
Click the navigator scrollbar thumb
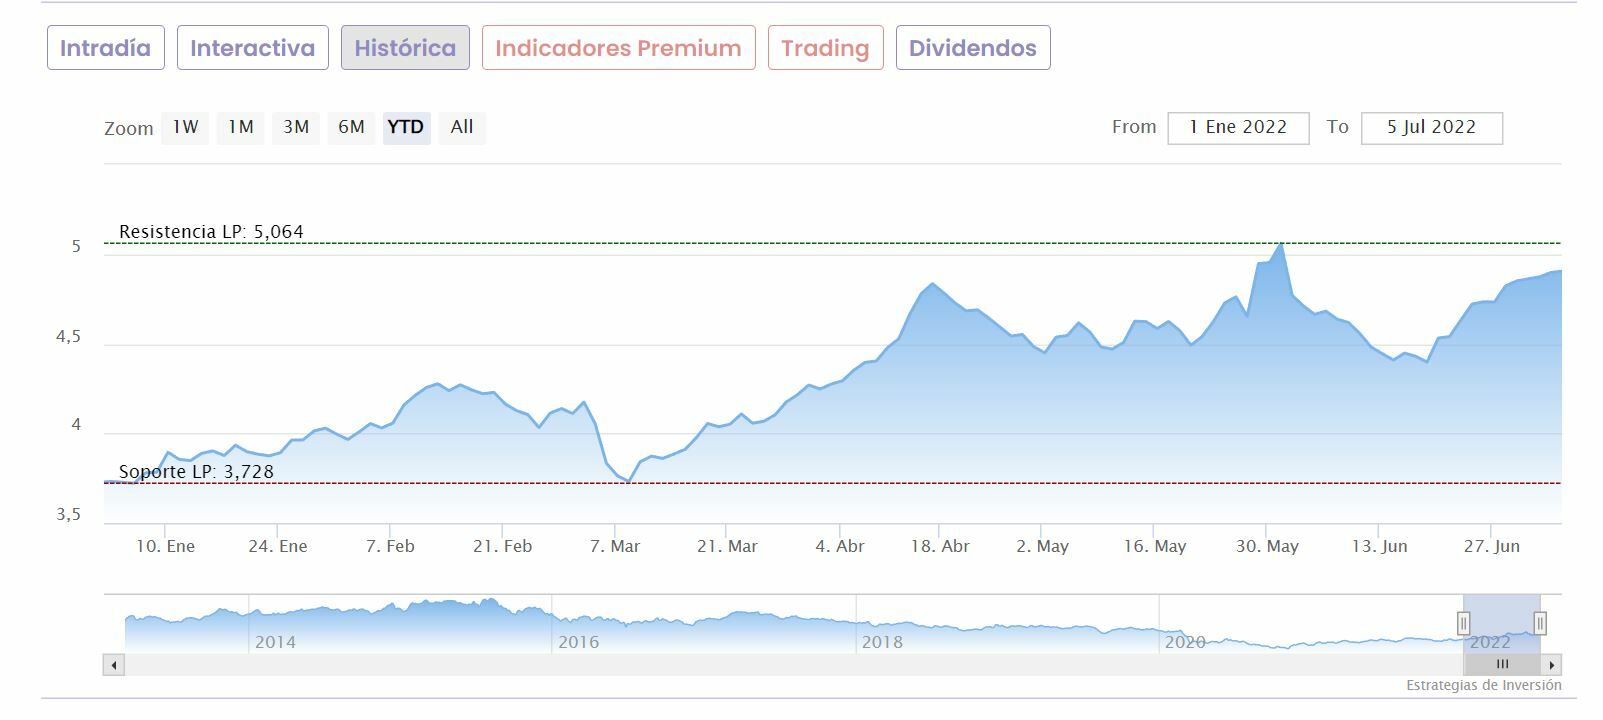pos(1501,665)
